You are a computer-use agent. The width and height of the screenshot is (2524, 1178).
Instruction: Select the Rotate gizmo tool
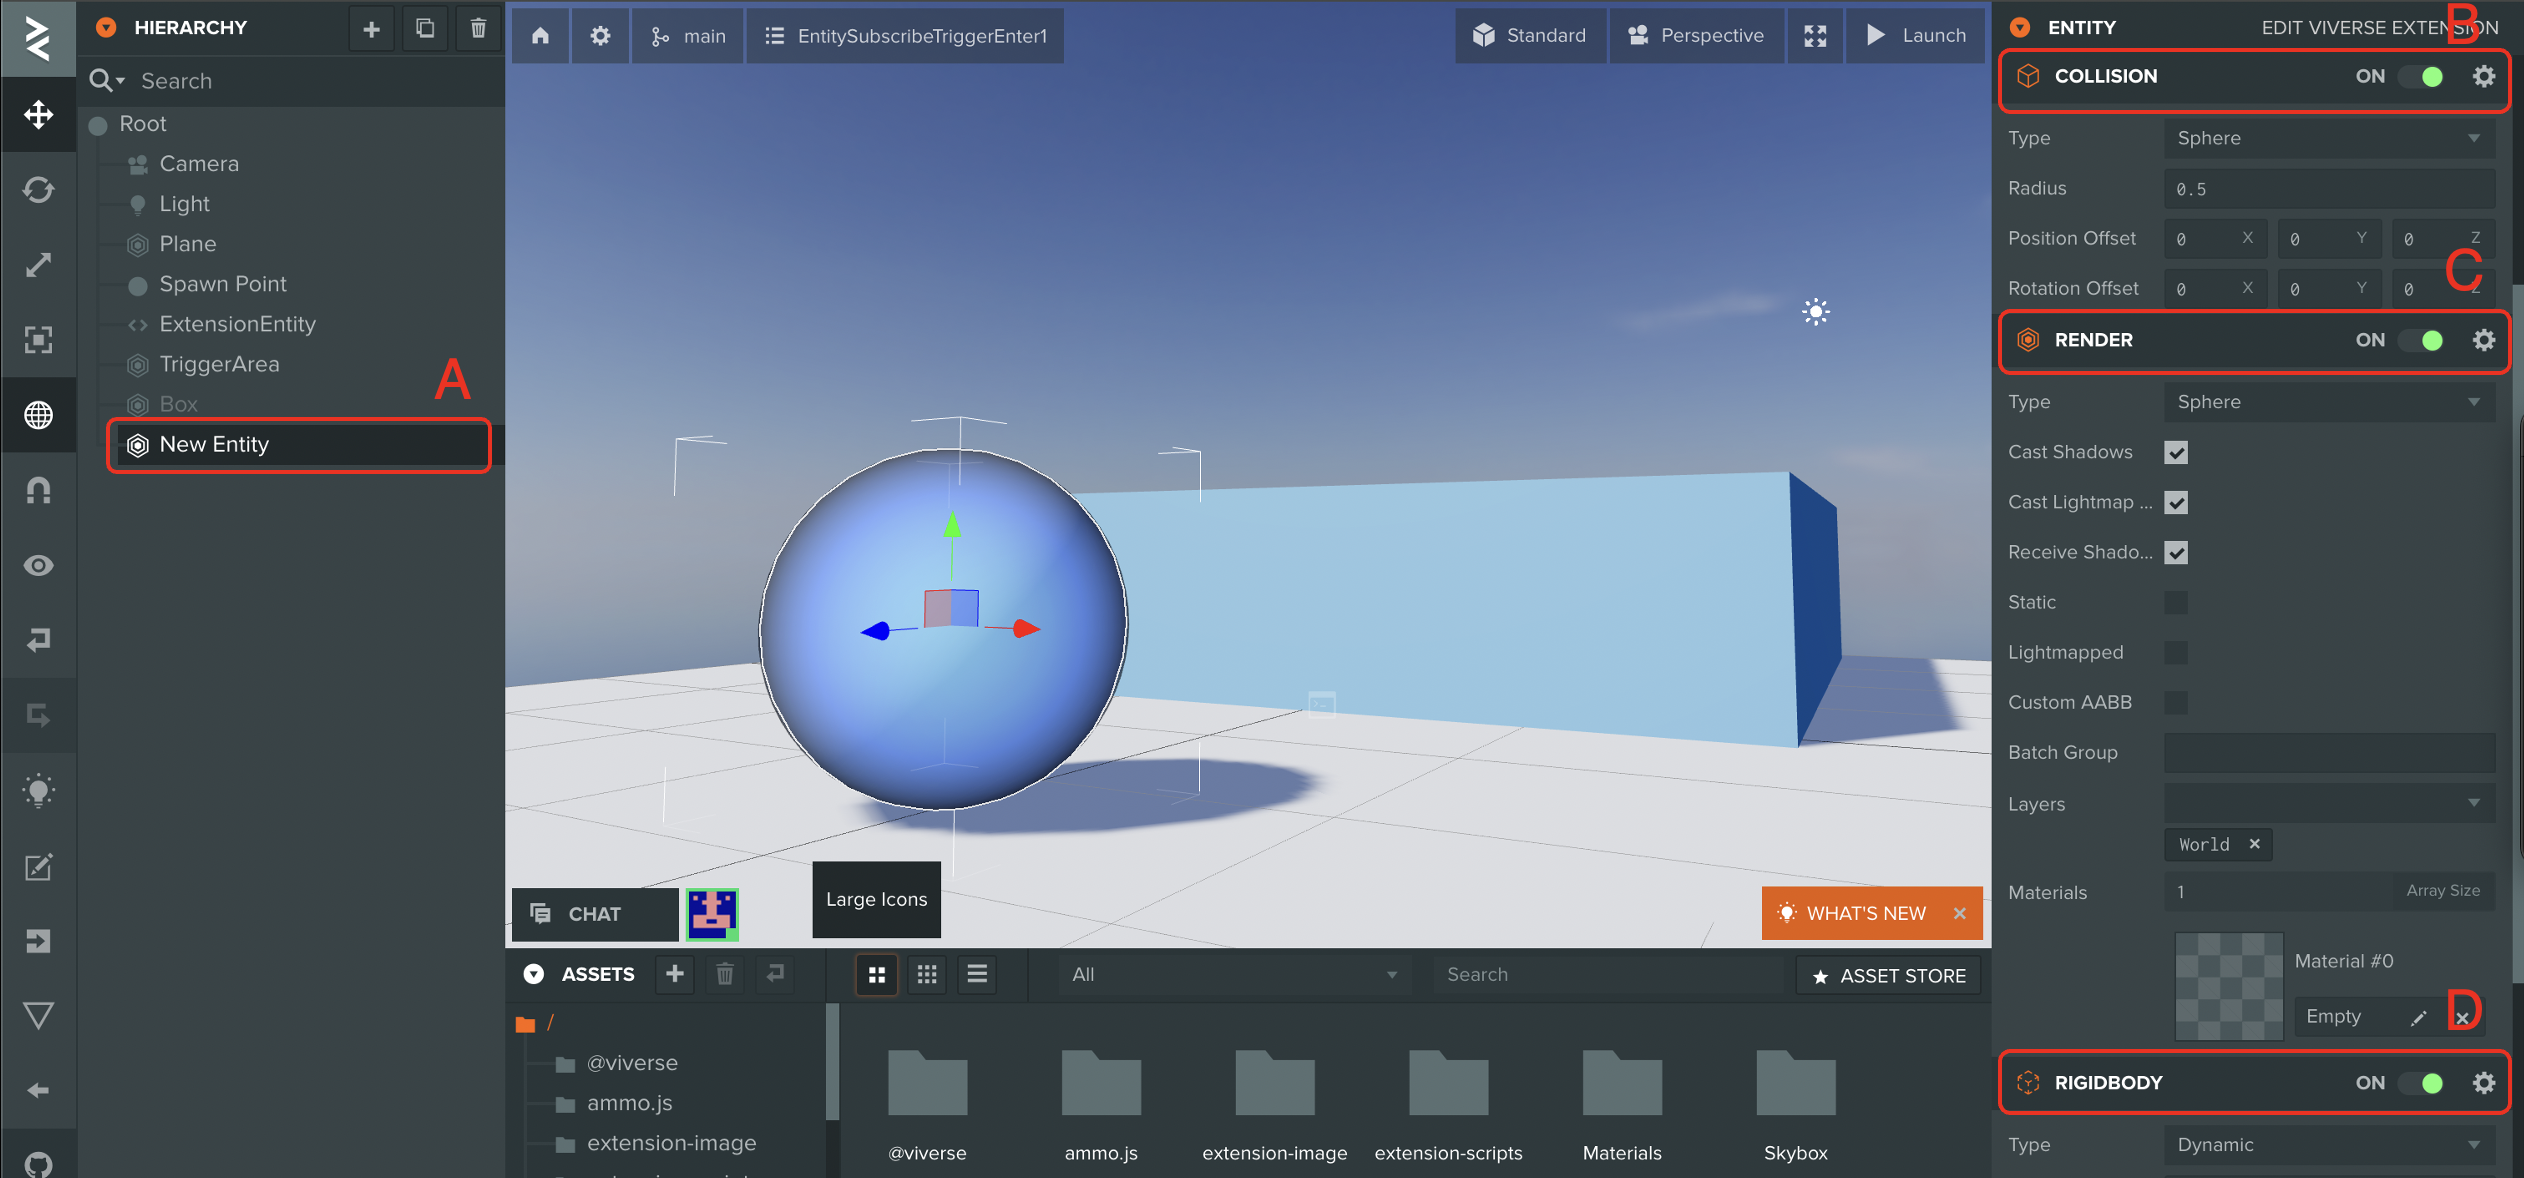pos(38,190)
